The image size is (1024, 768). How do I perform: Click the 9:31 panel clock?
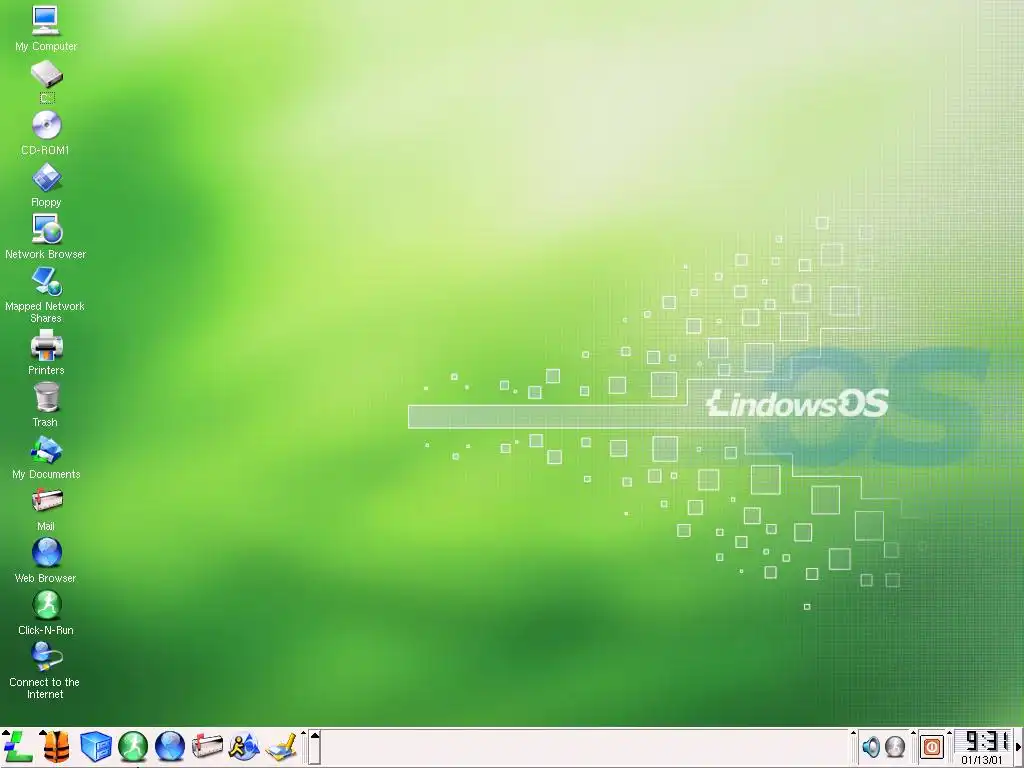985,741
